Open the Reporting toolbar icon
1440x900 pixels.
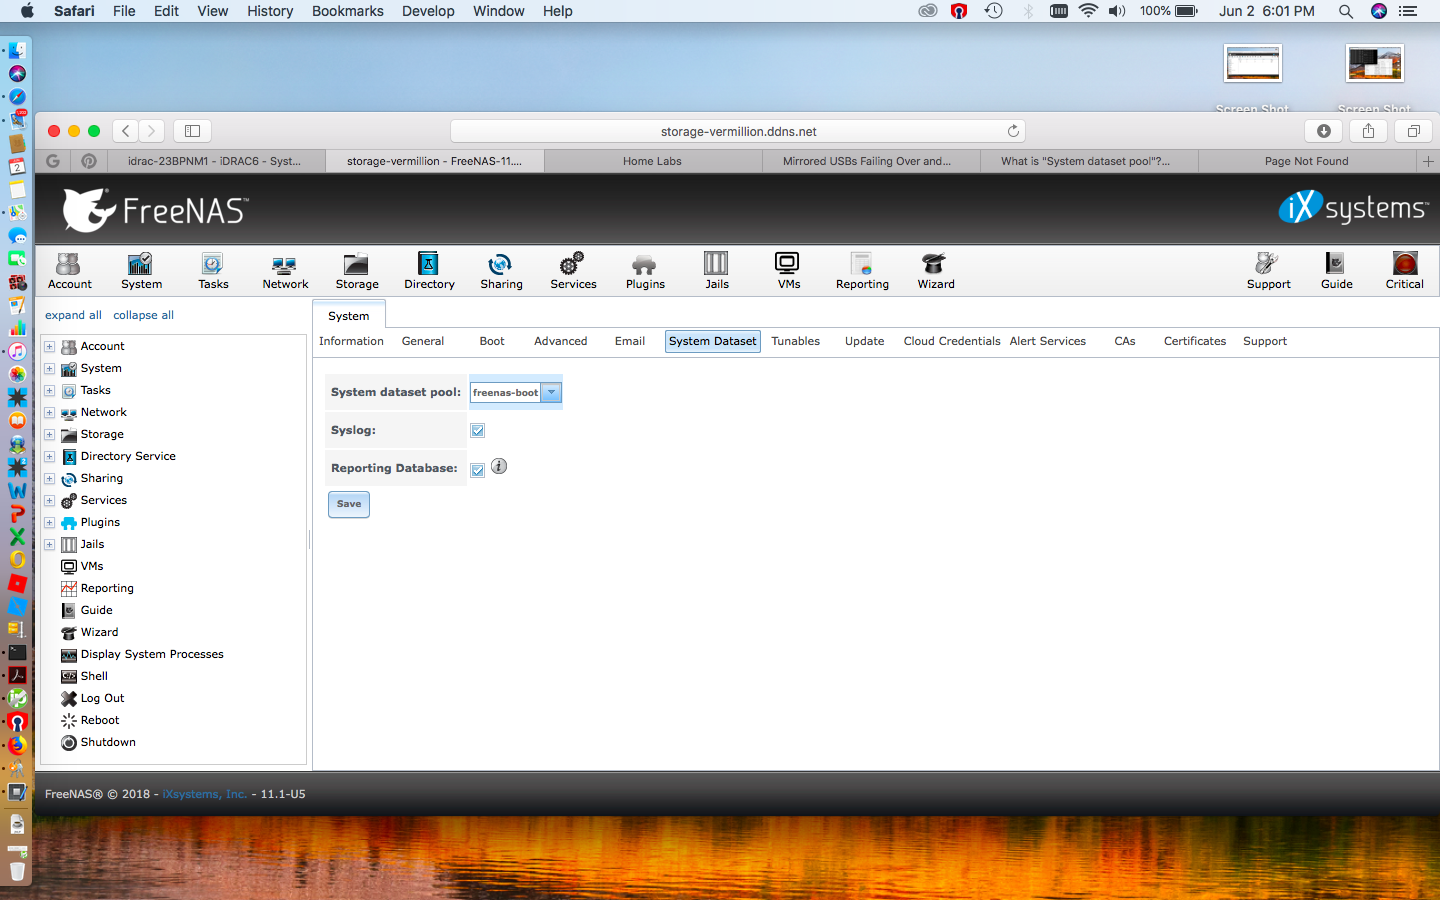click(x=862, y=270)
